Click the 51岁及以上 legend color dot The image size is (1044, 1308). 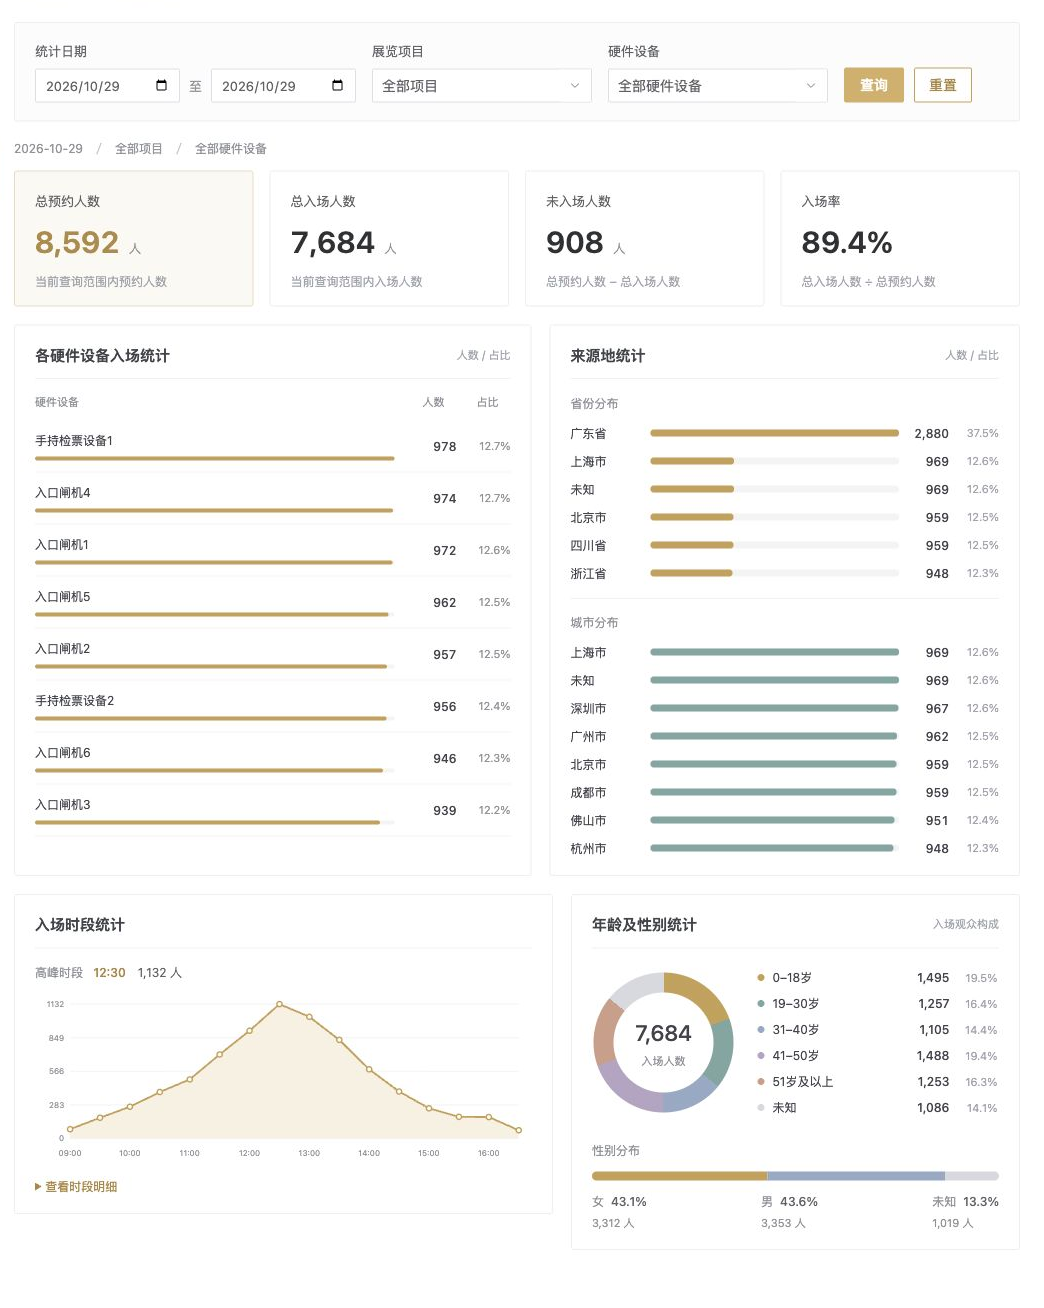tap(761, 1082)
